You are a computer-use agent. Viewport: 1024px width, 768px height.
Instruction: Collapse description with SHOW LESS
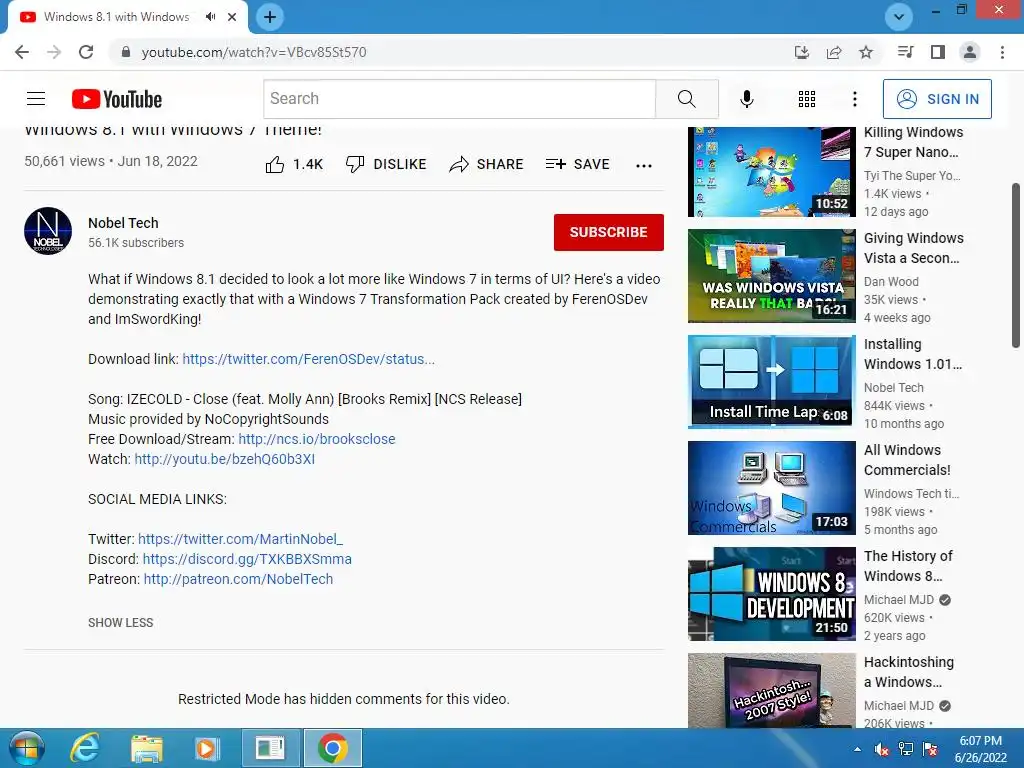coord(121,623)
